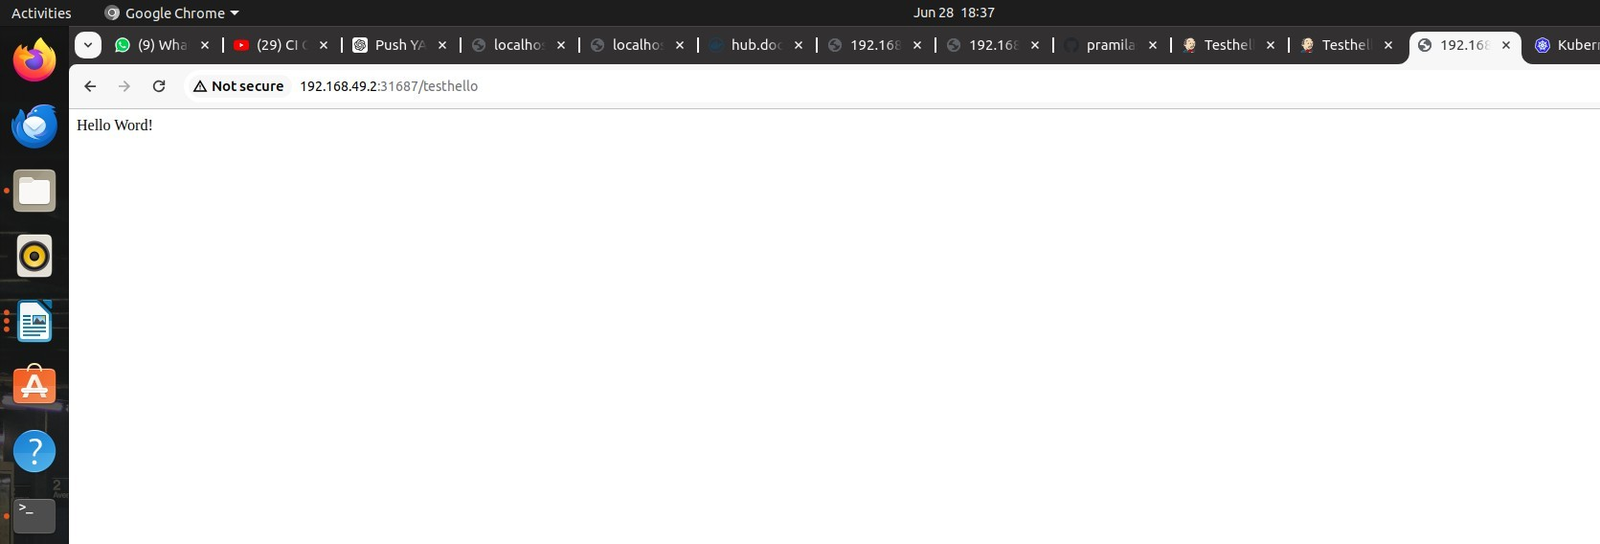This screenshot has width=1600, height=544.
Task: Open the tab search dropdown chevron
Action: pos(88,45)
